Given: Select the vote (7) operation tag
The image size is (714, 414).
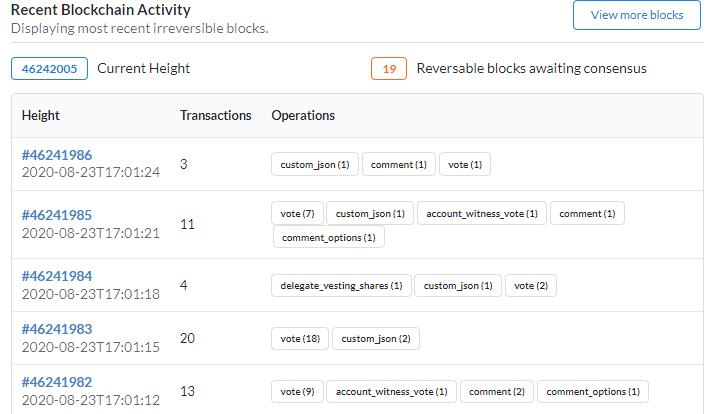Looking at the screenshot, I should coord(297,214).
